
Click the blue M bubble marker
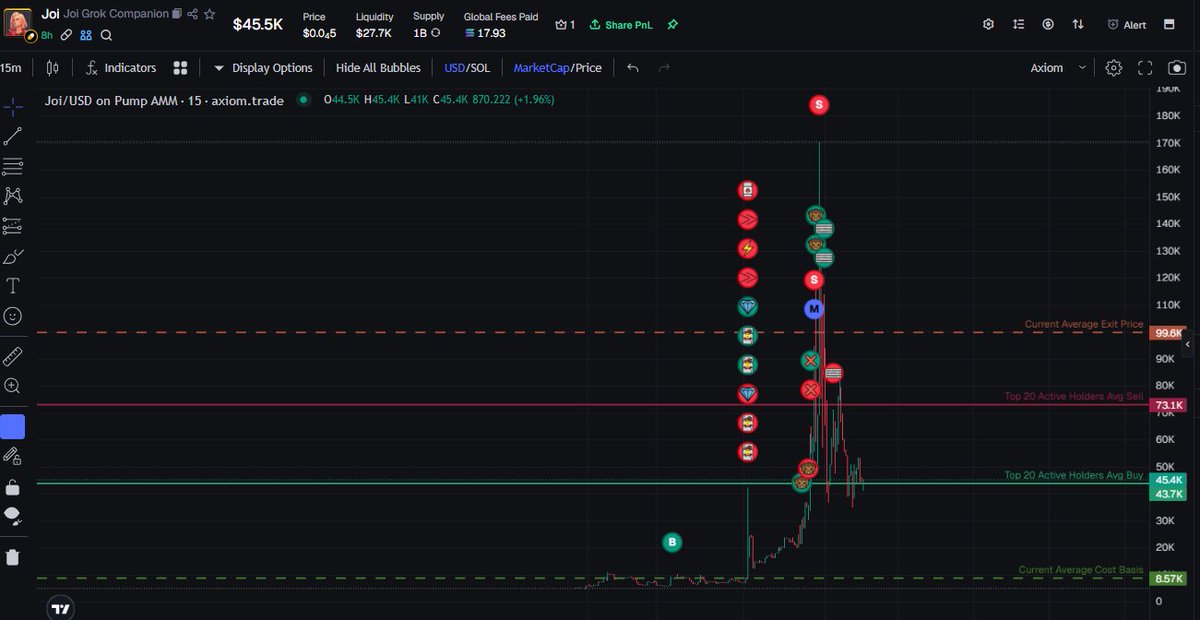(x=814, y=309)
